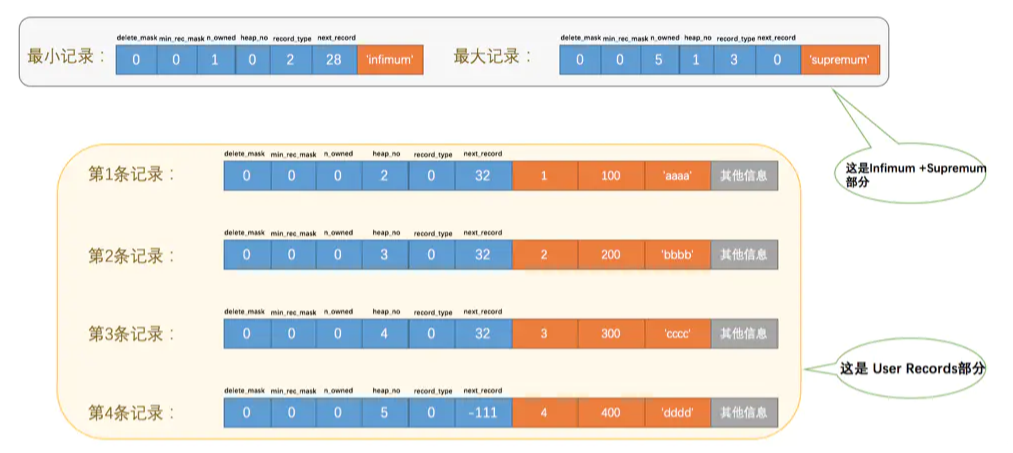1013x453 pixels.
Task: Click delete_mask header above the minimum record
Action: (136, 38)
